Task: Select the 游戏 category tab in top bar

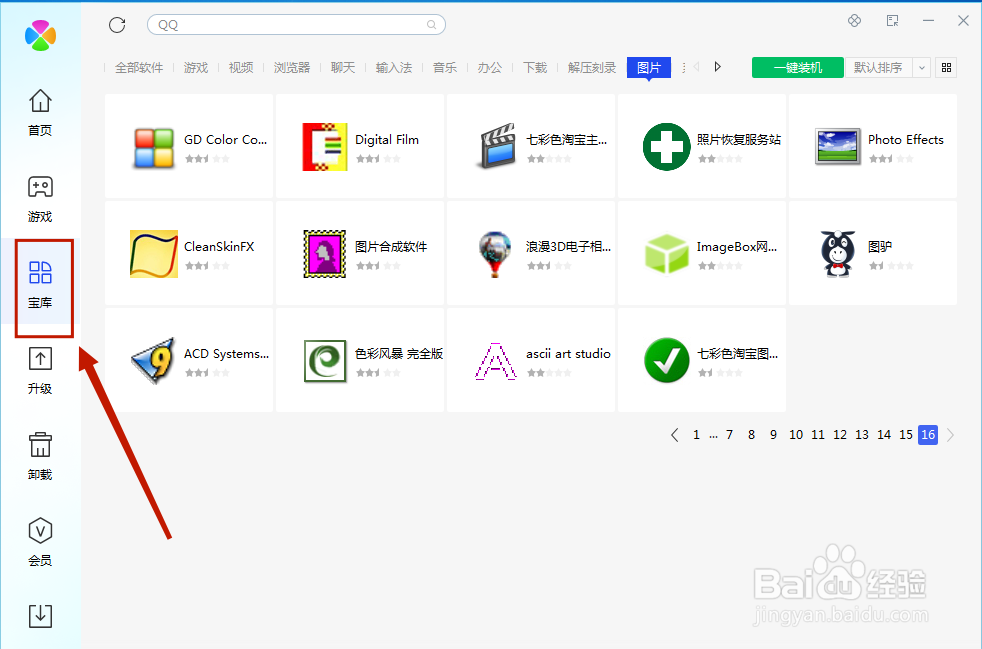Action: click(x=196, y=68)
